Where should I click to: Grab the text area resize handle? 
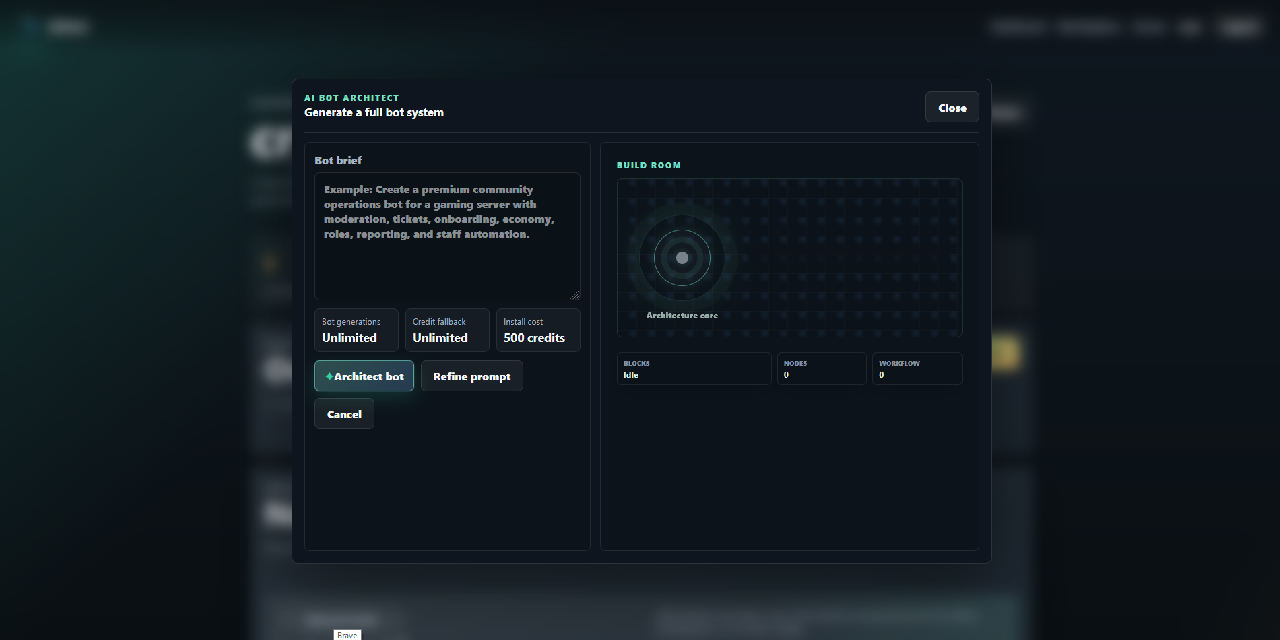click(x=575, y=294)
